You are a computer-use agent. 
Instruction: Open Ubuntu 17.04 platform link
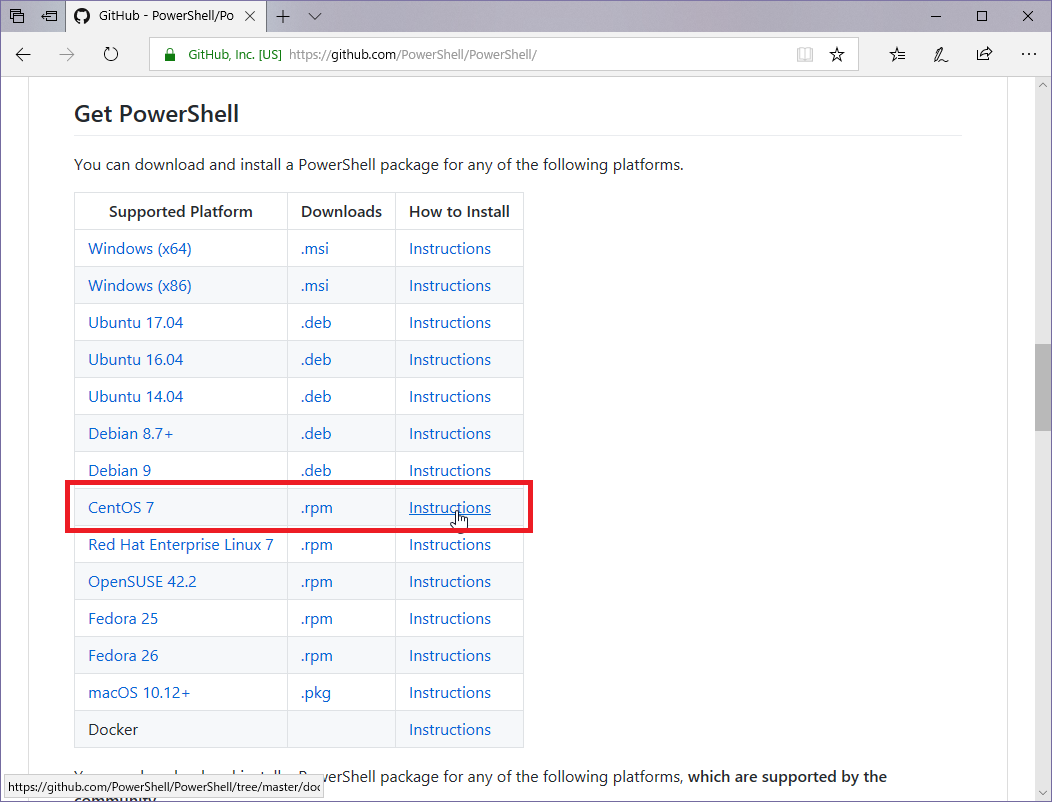pos(136,322)
